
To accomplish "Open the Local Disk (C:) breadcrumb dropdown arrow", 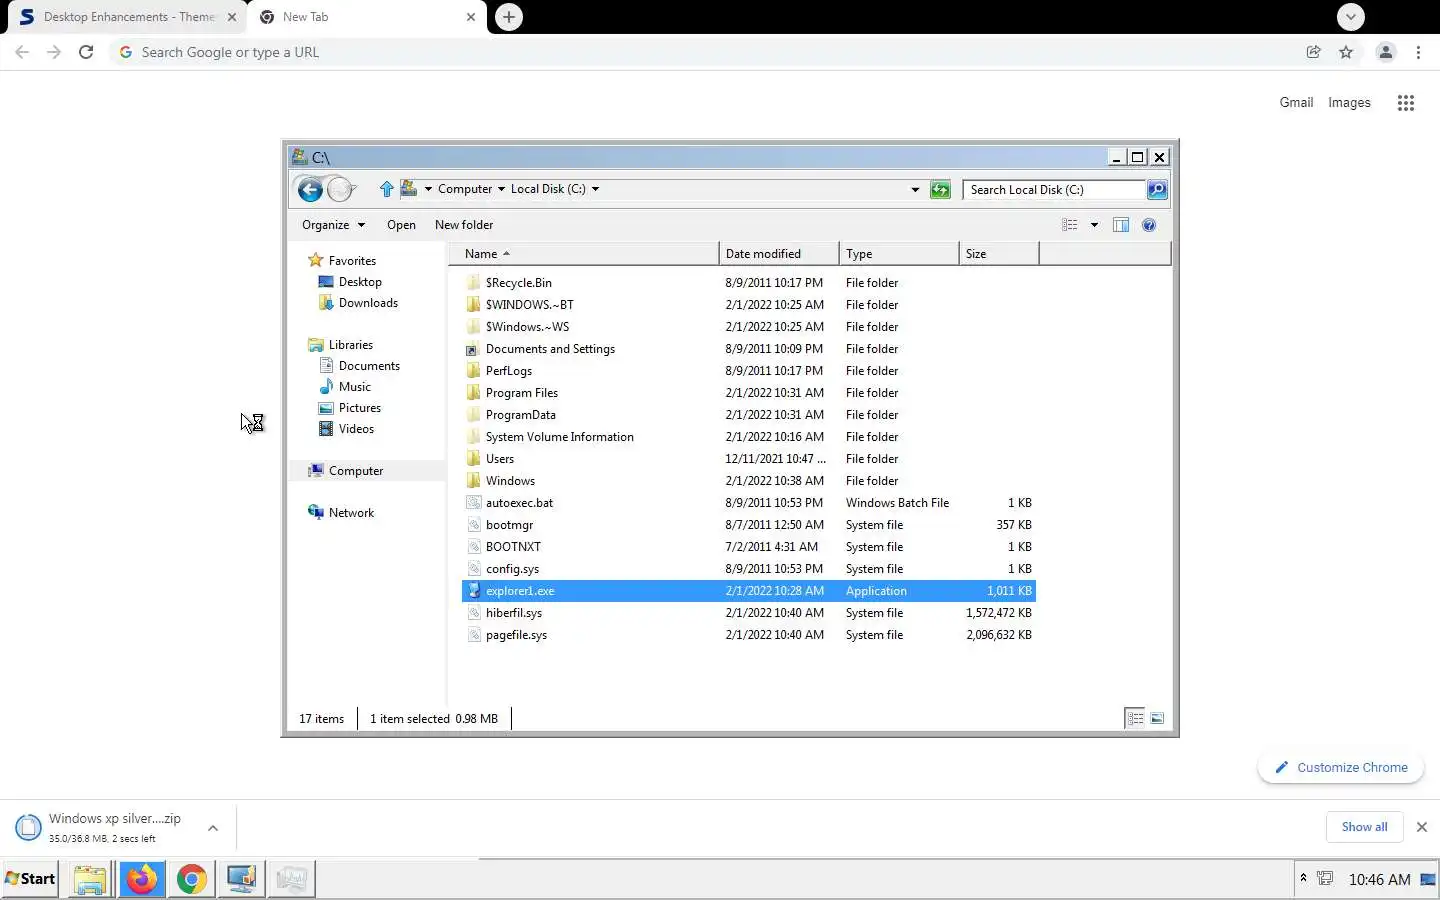I will click(x=595, y=189).
